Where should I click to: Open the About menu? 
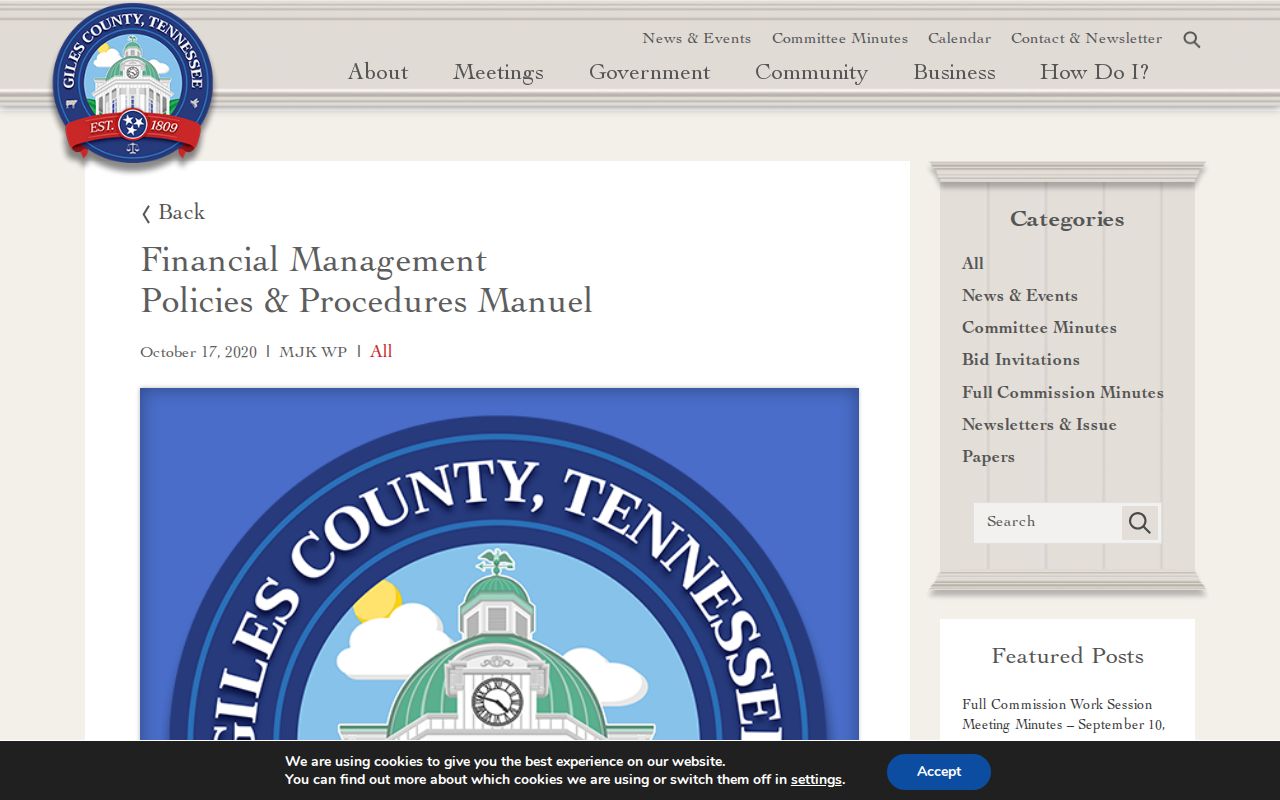378,72
